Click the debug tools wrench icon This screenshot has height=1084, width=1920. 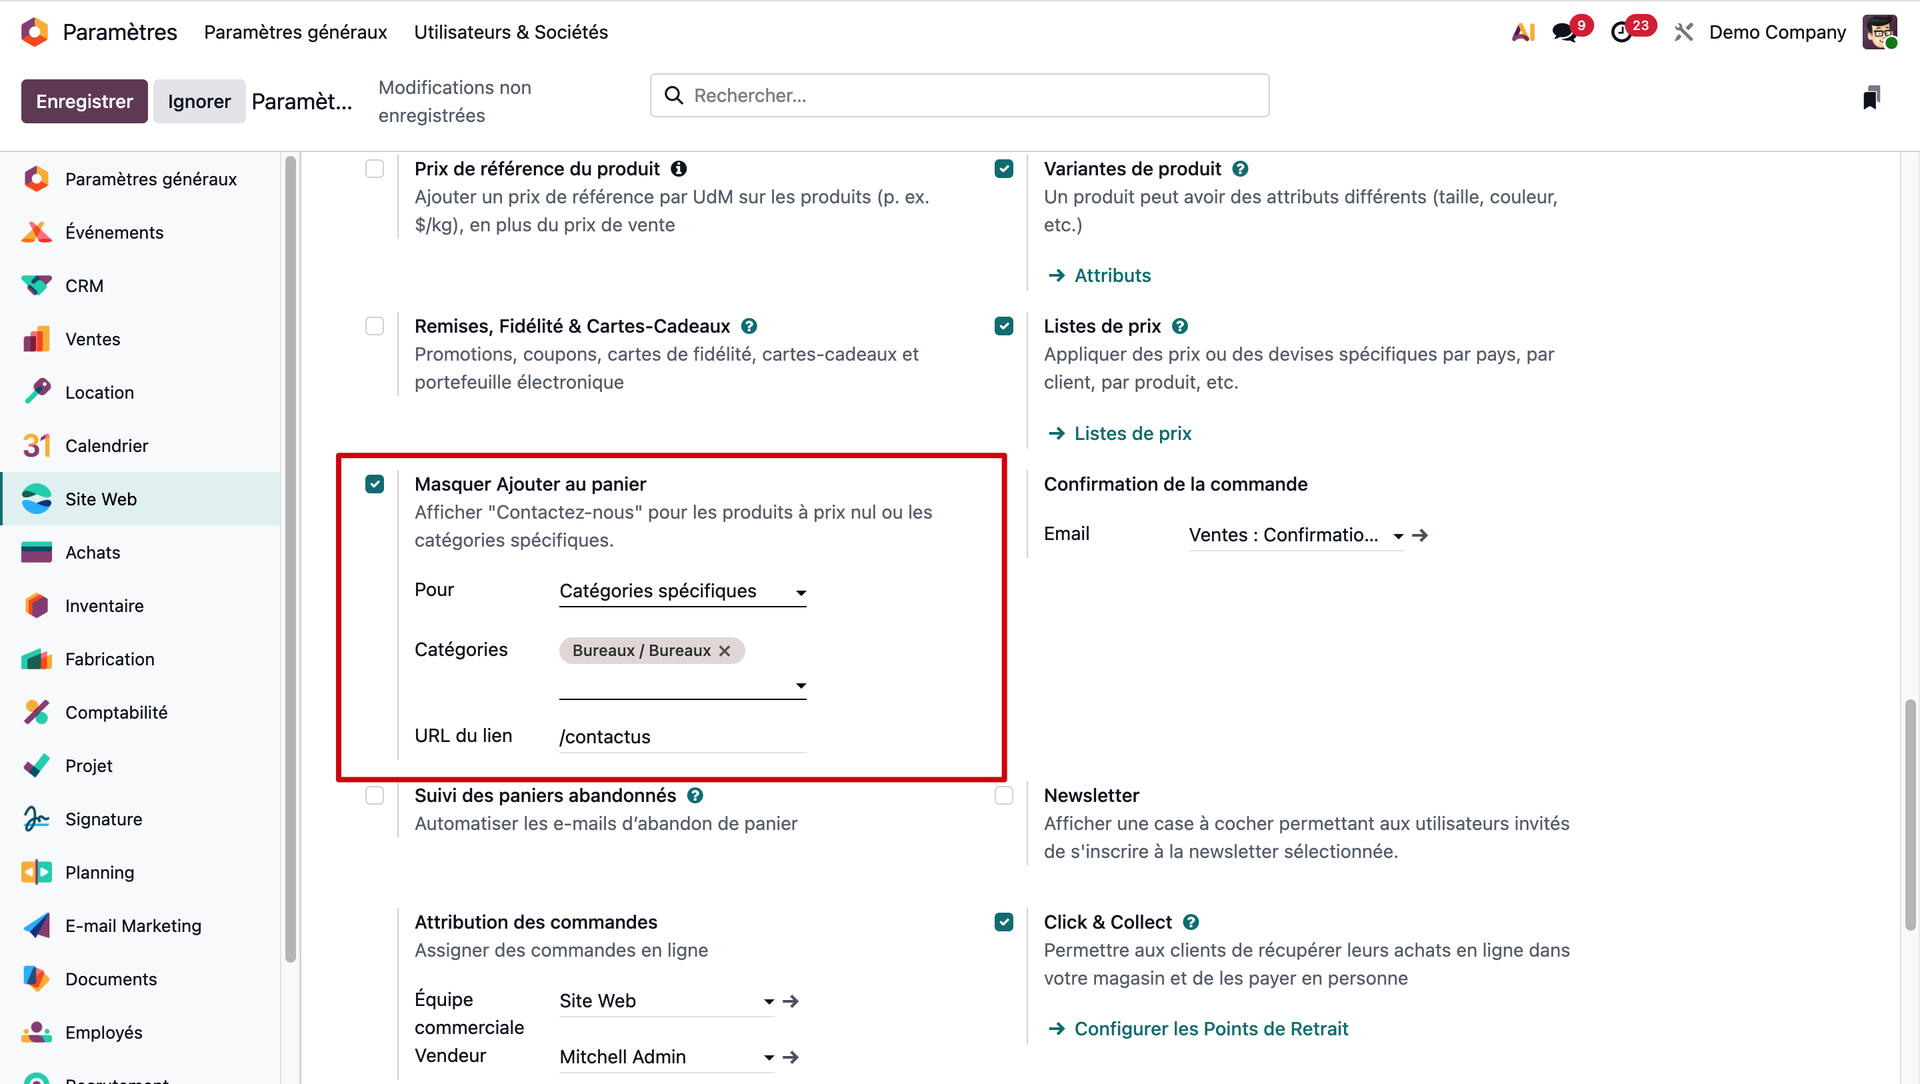pyautogui.click(x=1684, y=32)
